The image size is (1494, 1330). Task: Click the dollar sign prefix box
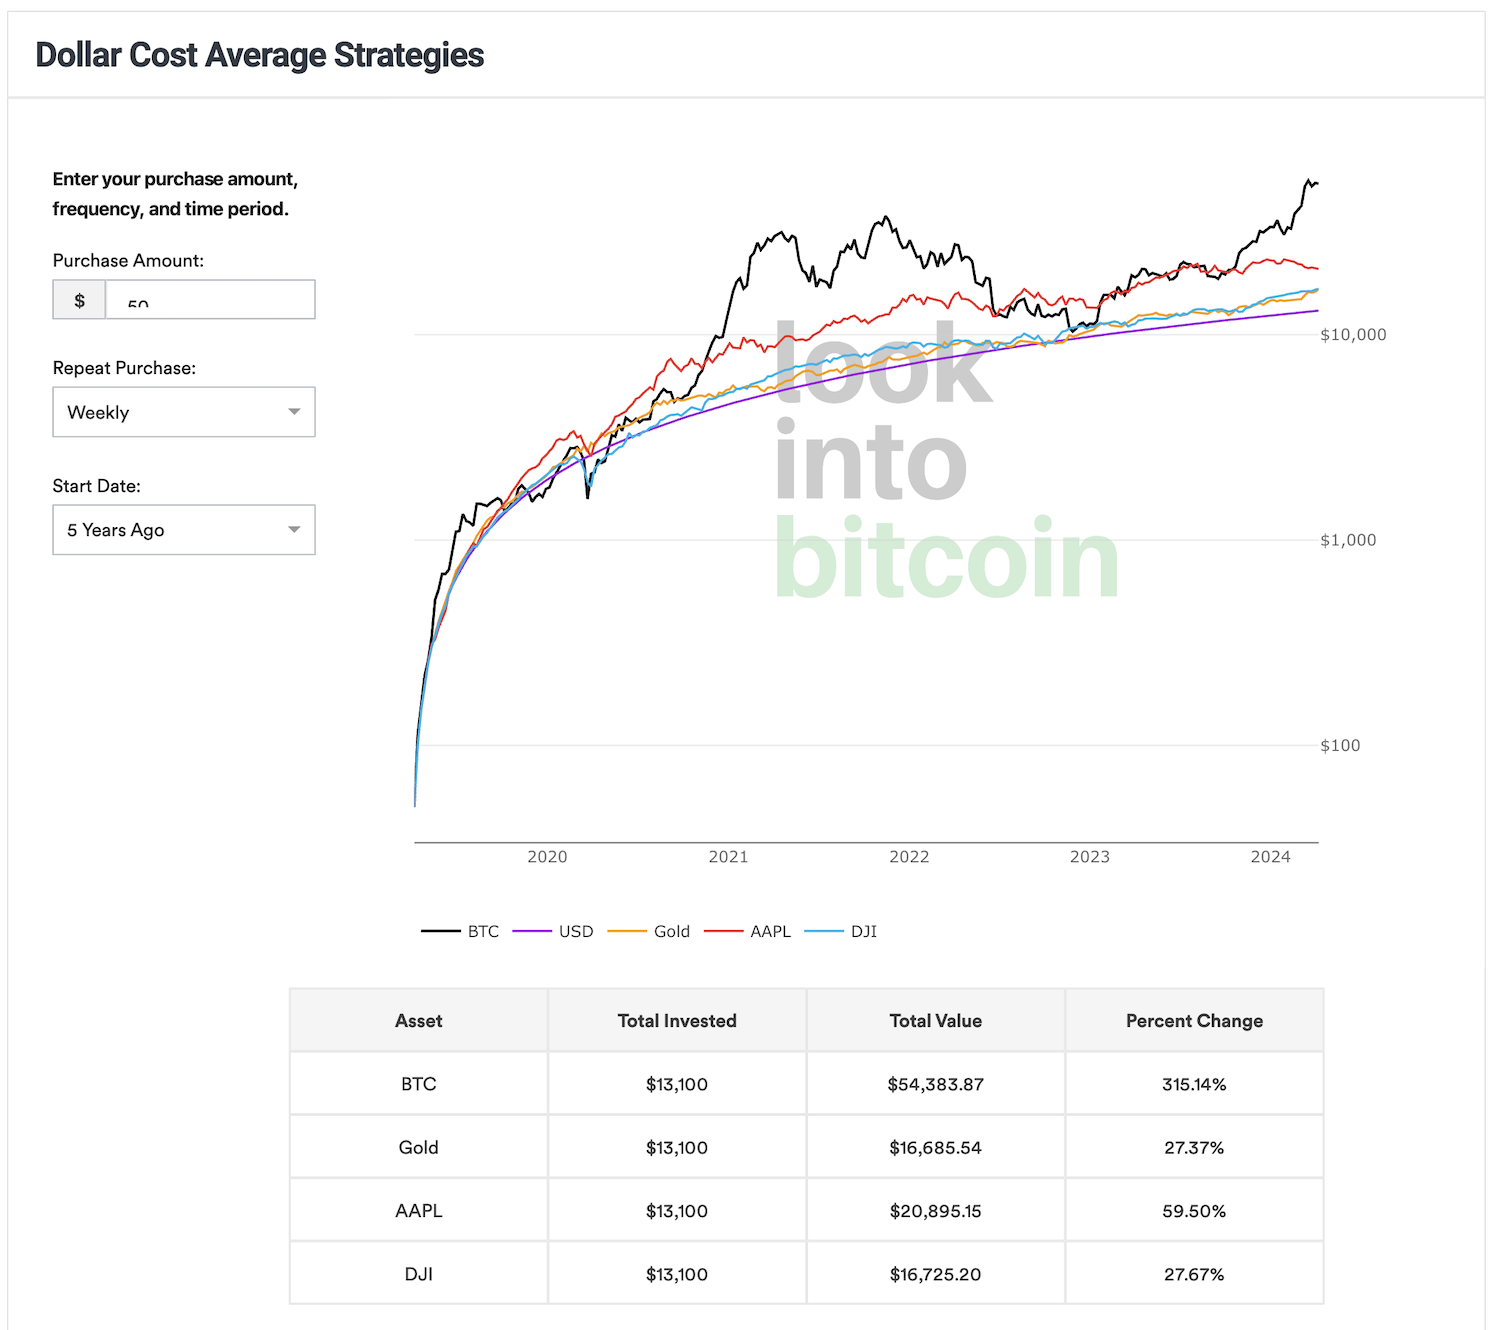(x=79, y=300)
